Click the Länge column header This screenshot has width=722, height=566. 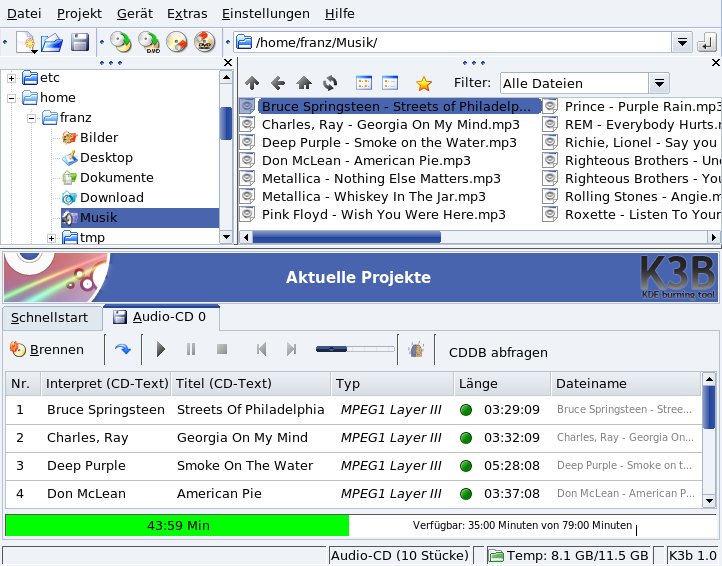(503, 384)
